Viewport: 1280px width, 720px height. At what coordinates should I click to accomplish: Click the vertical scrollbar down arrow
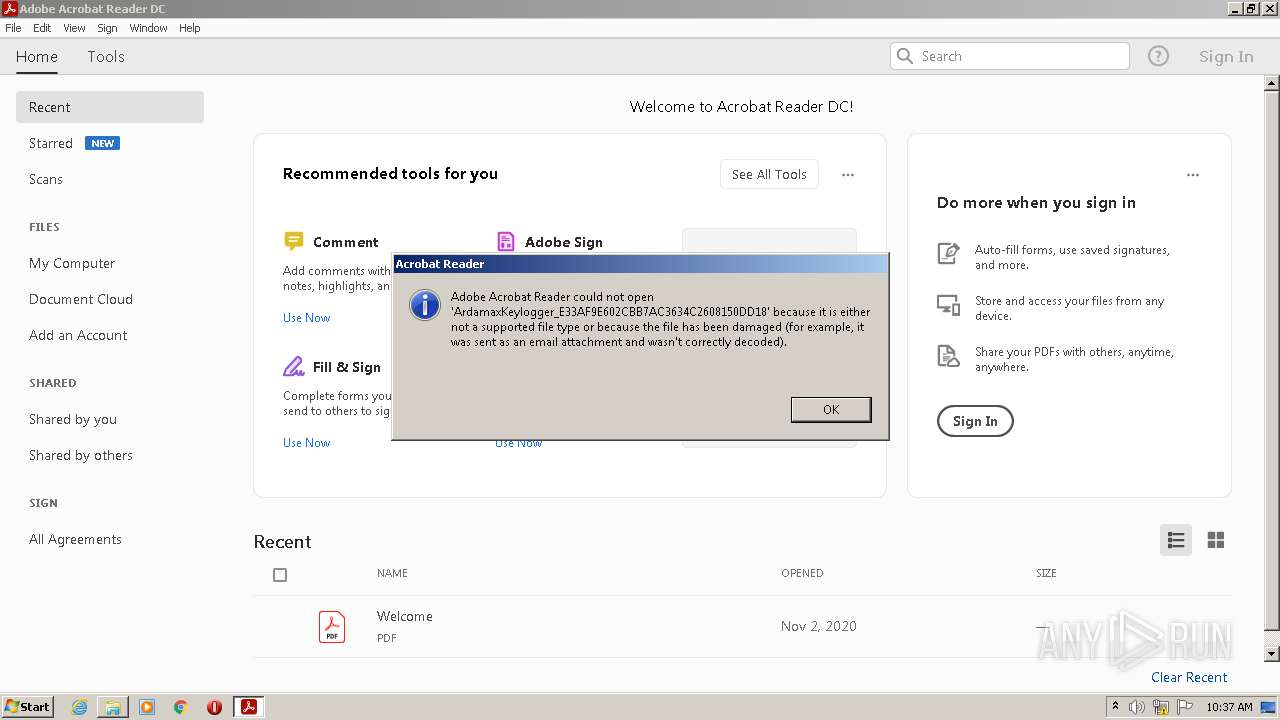click(1272, 654)
